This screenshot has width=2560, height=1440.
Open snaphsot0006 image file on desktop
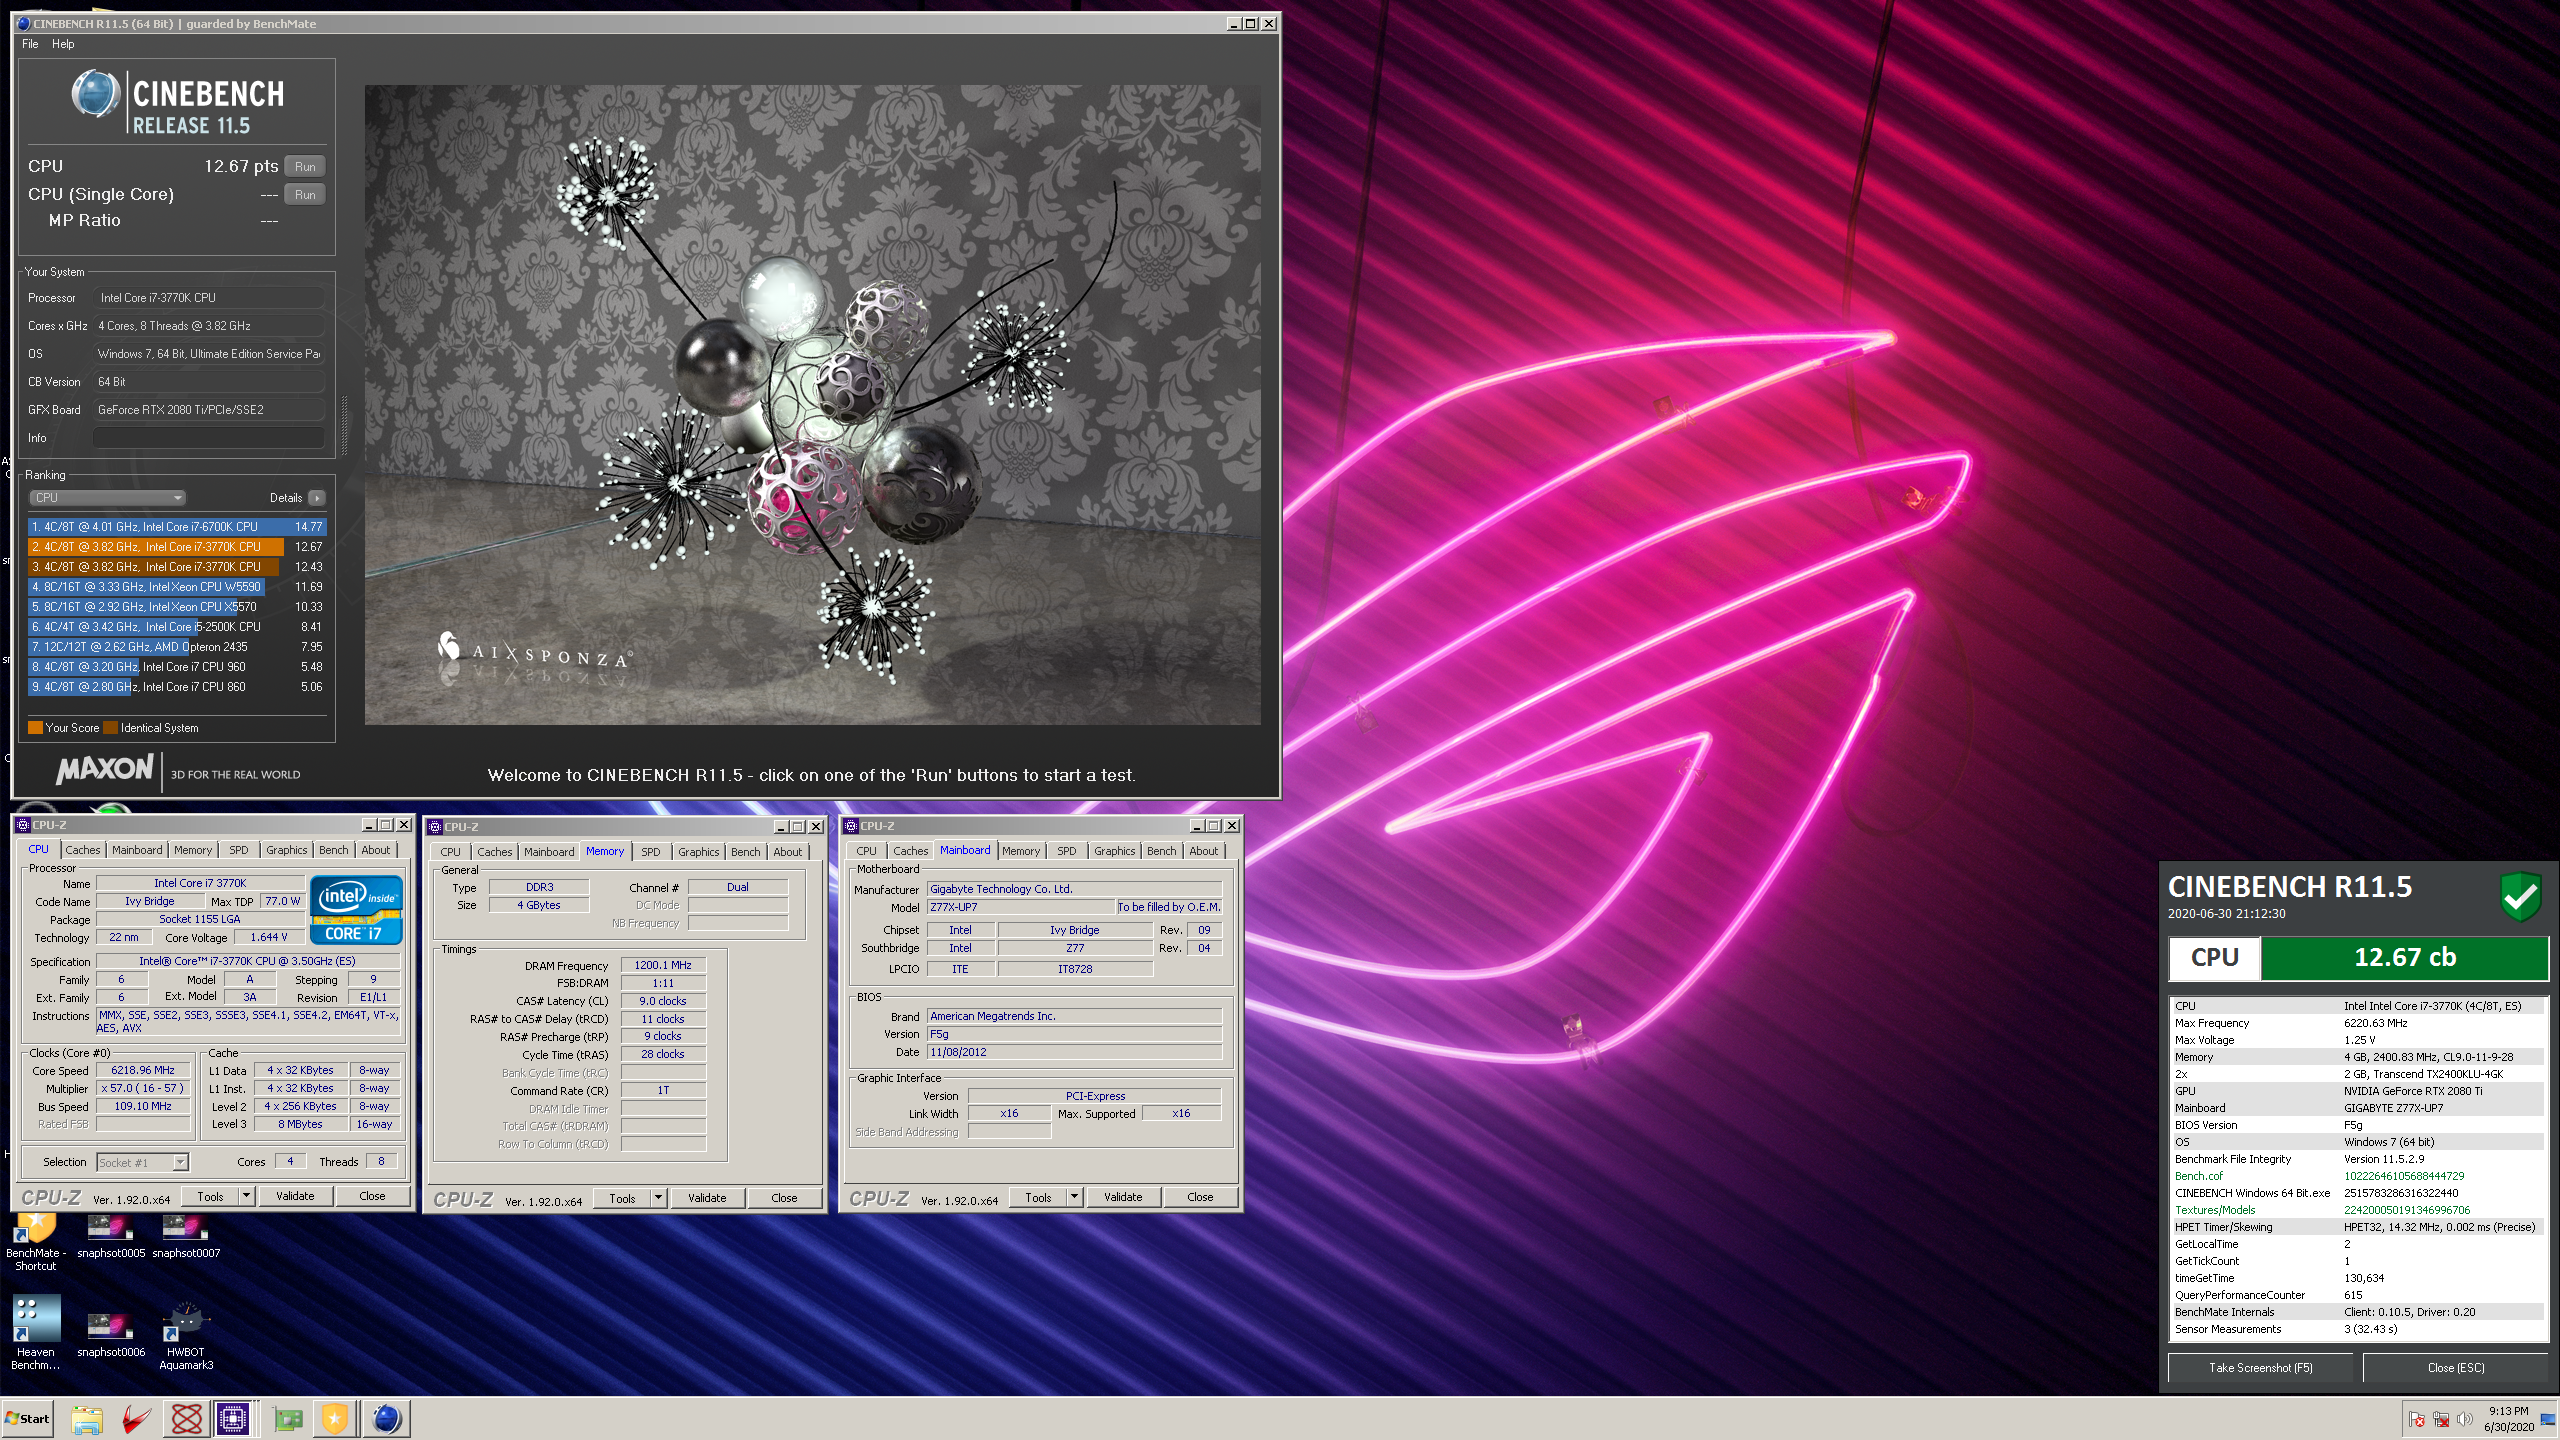[x=111, y=1334]
